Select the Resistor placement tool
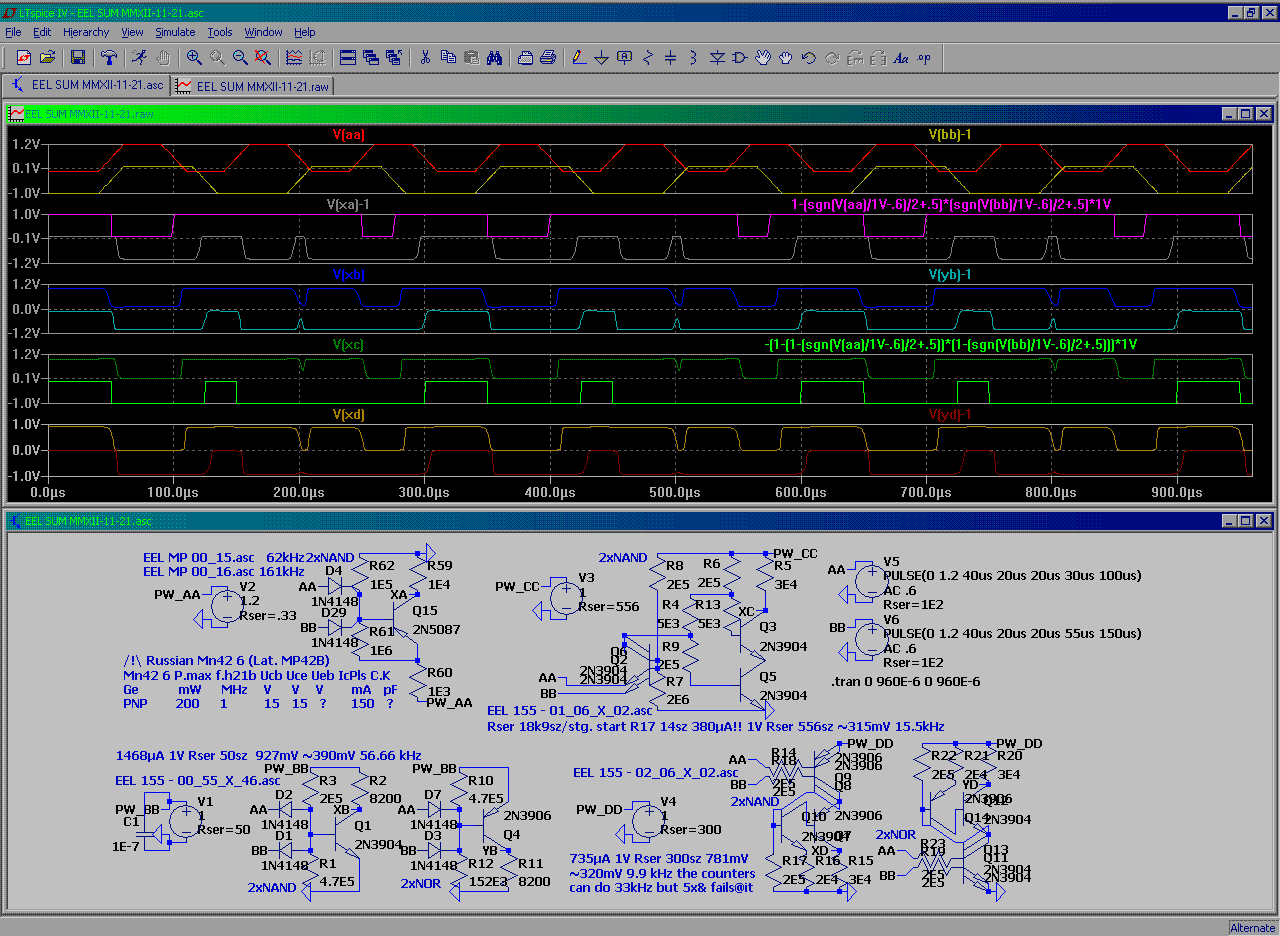The image size is (1280, 936). pos(646,57)
